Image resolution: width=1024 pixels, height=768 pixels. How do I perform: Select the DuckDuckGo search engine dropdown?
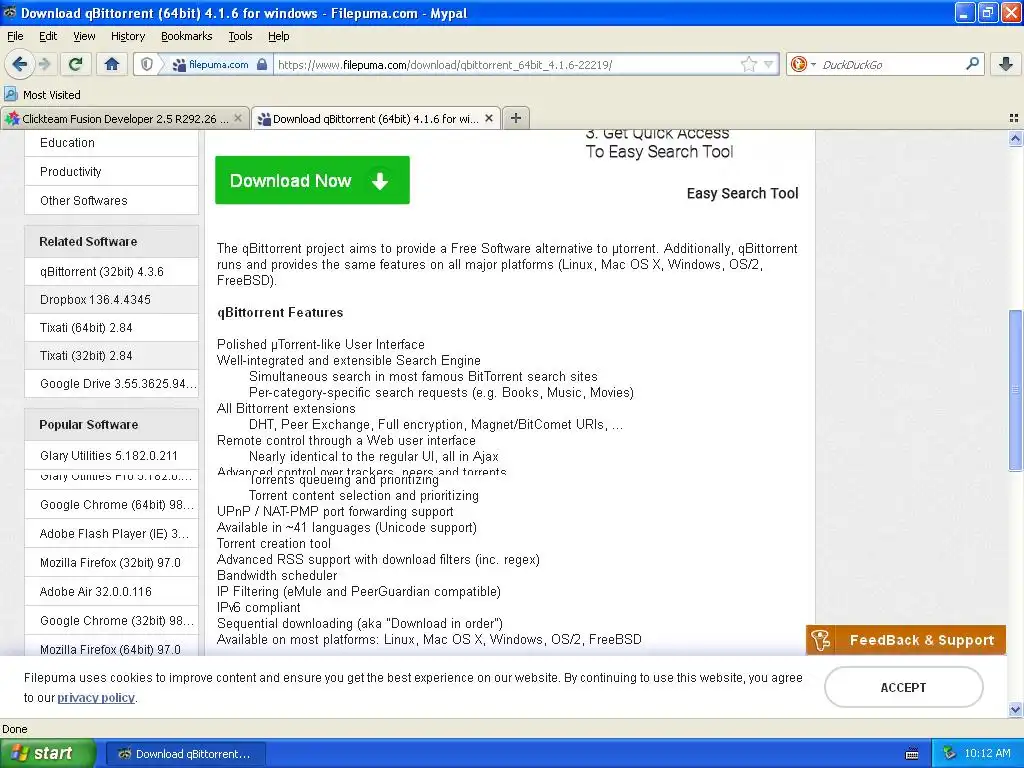click(803, 64)
